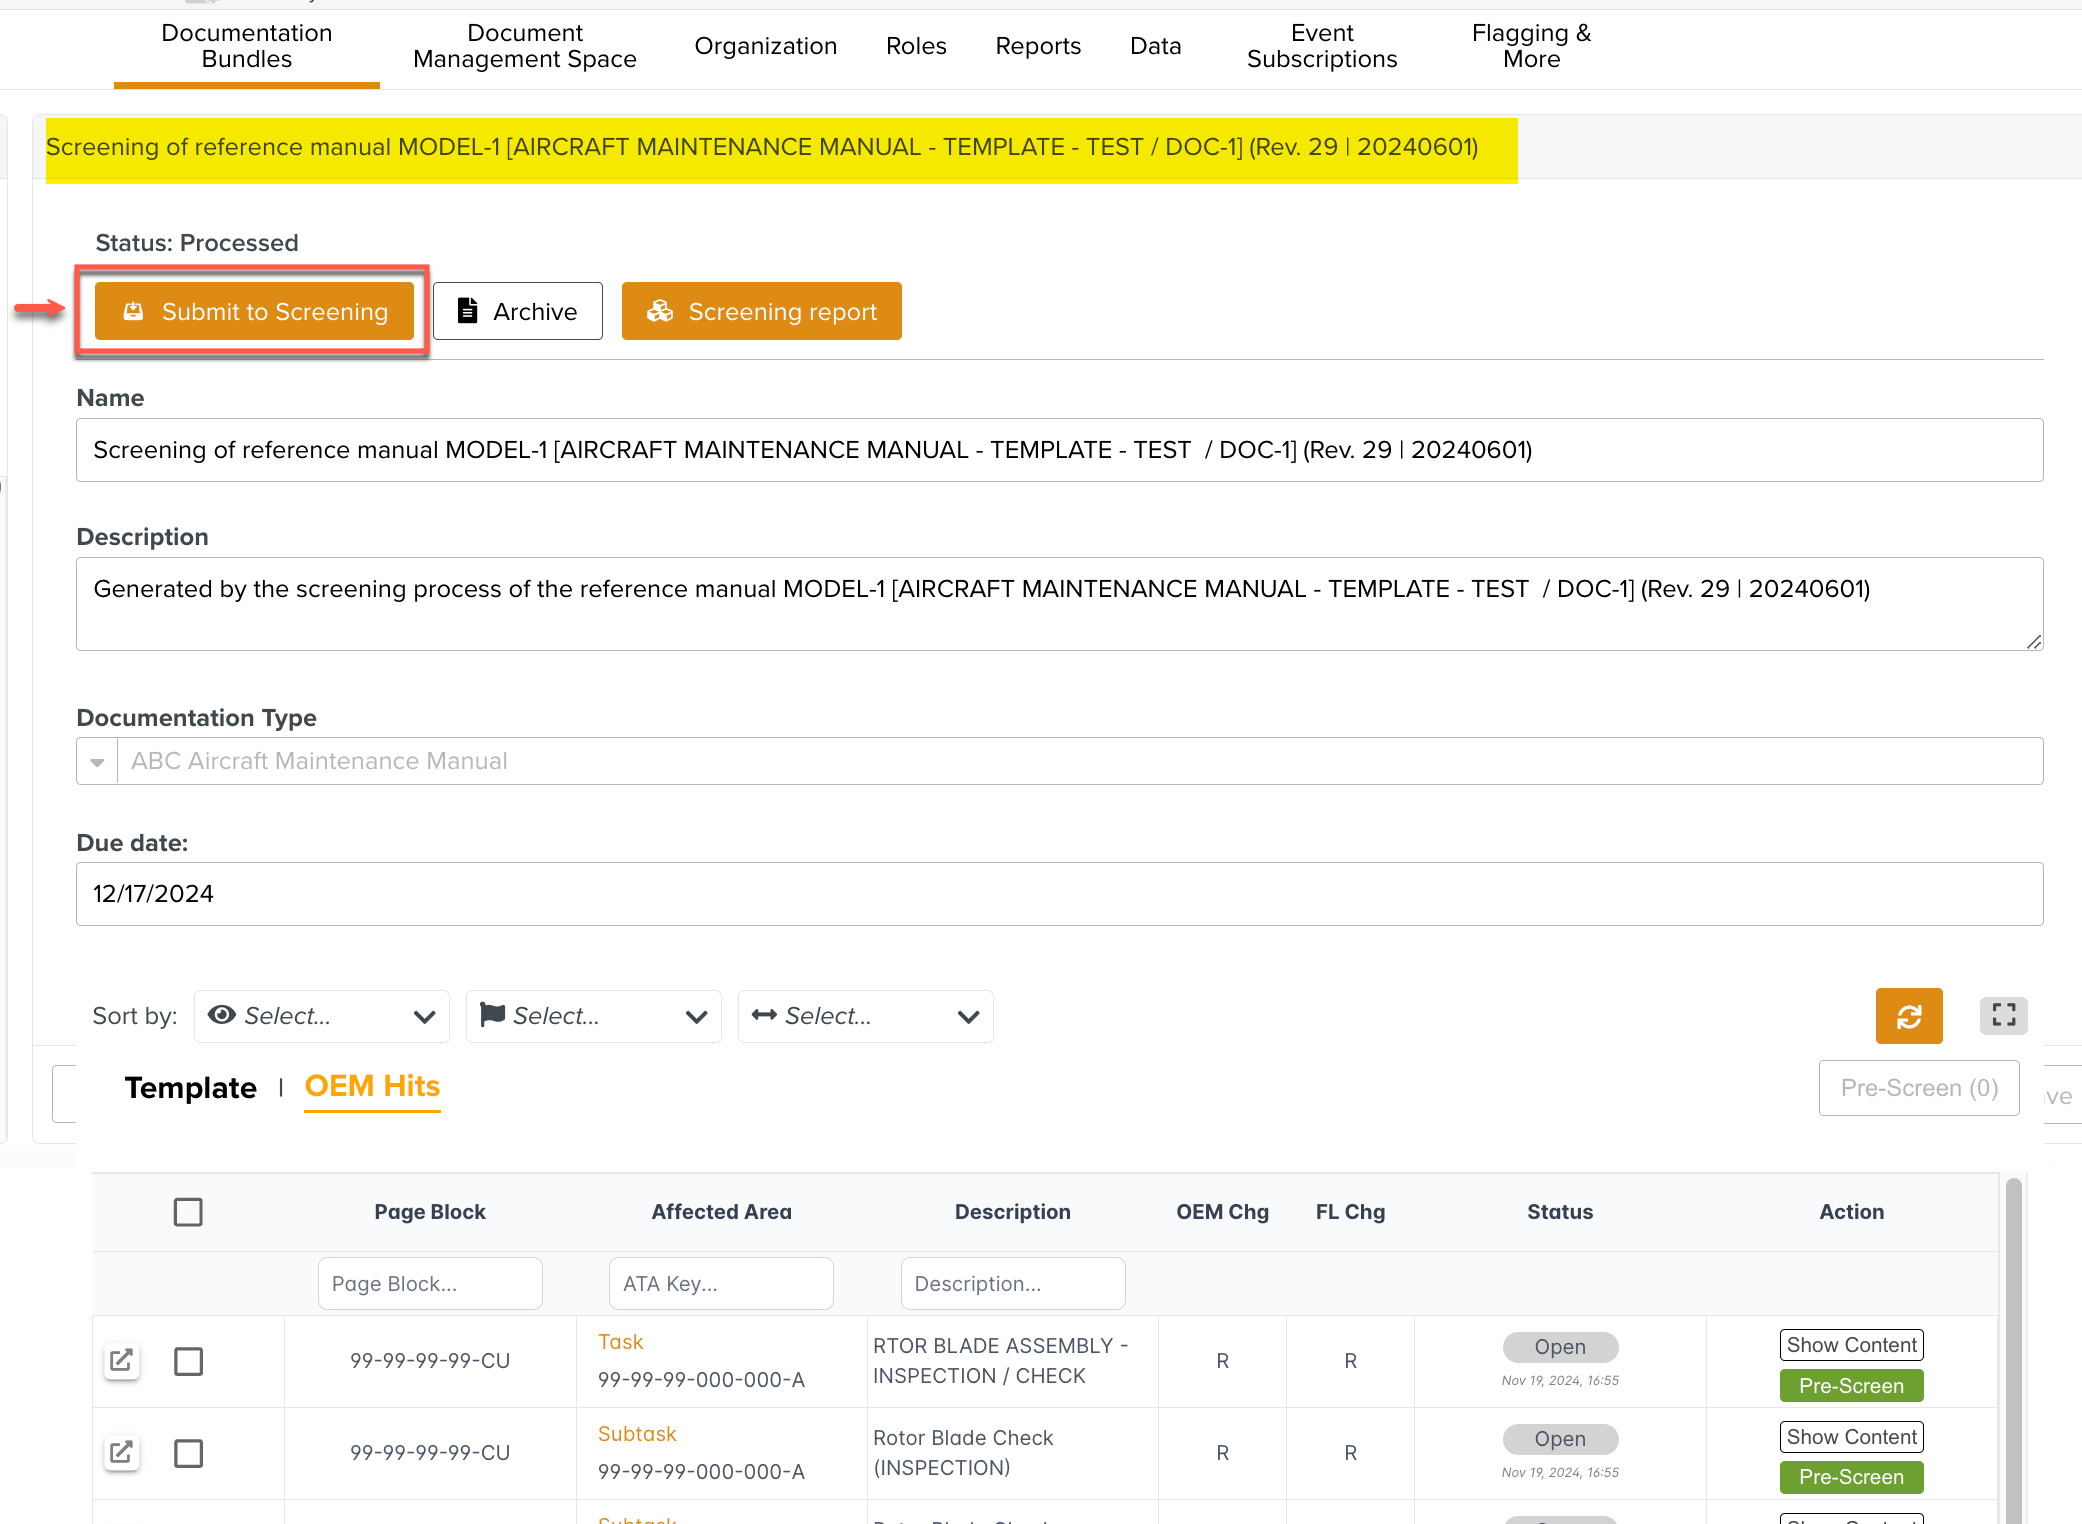This screenshot has width=2082, height=1524.
Task: Click the Screening report button
Action: click(761, 312)
